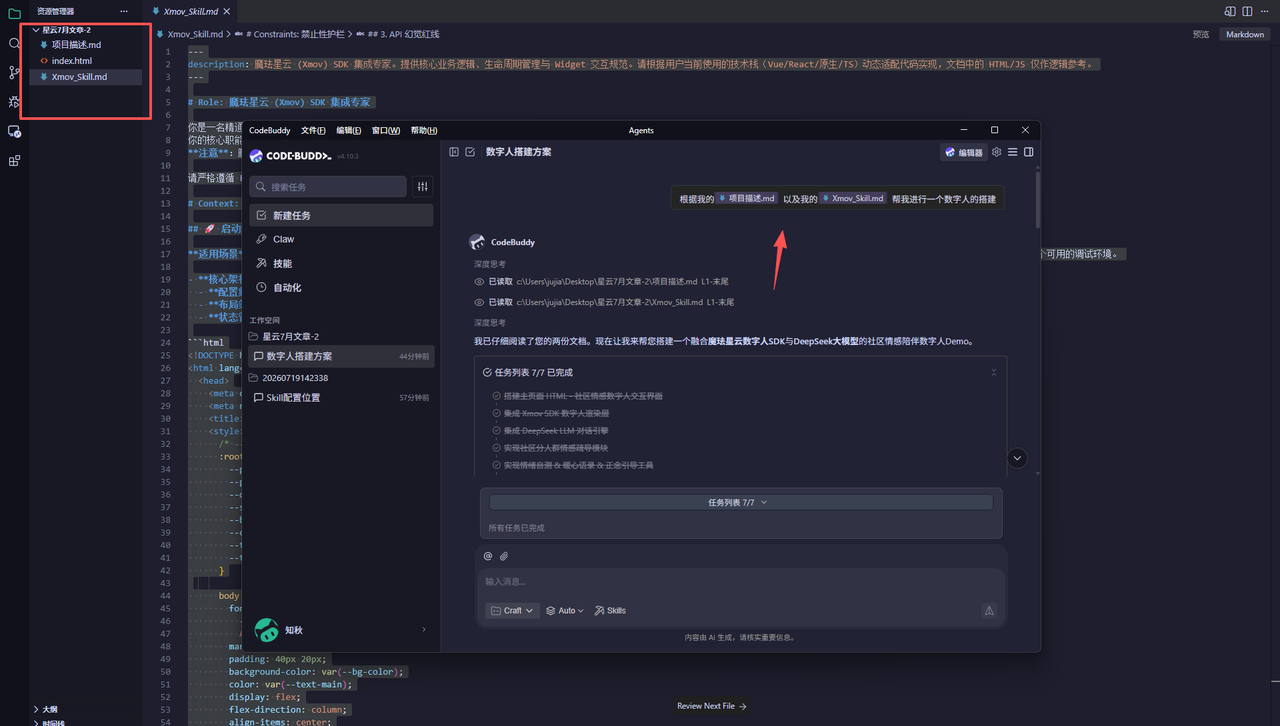This screenshot has width=1280, height=726.
Task: Expand the 任务列表 7/7 summary bar
Action: click(x=740, y=502)
